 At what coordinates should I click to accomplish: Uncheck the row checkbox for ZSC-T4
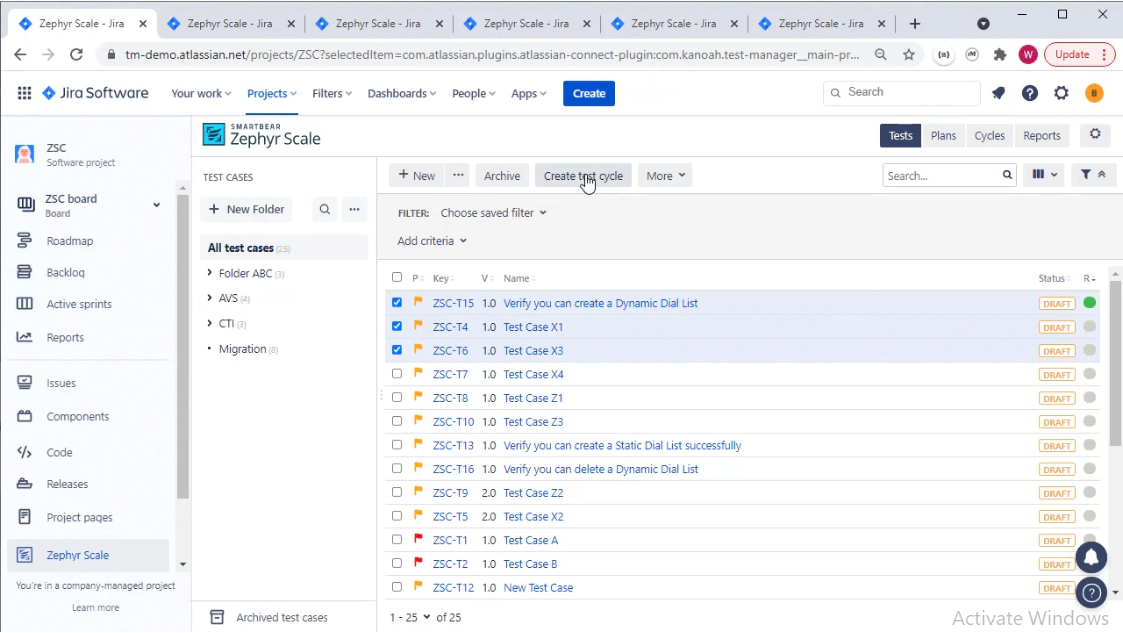point(397,327)
